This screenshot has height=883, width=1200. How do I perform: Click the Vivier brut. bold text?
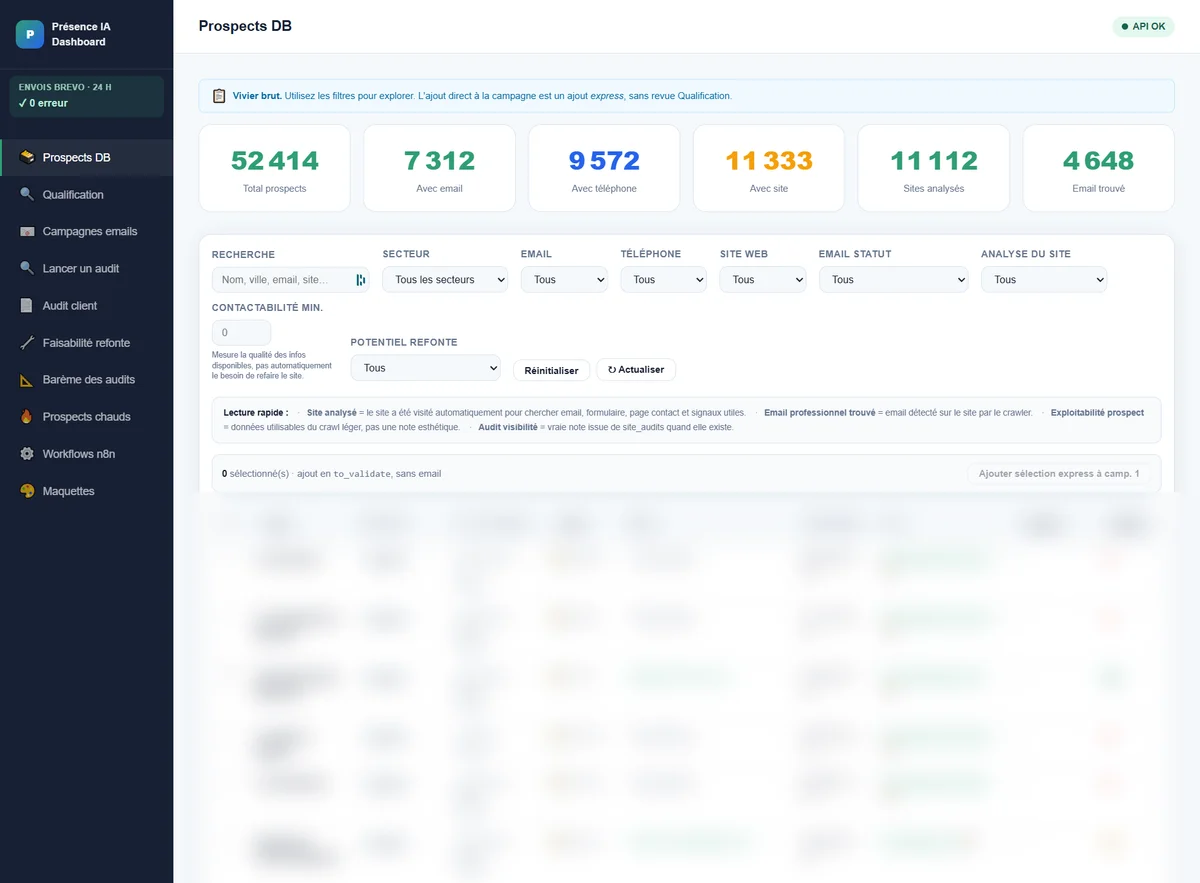pyautogui.click(x=257, y=96)
